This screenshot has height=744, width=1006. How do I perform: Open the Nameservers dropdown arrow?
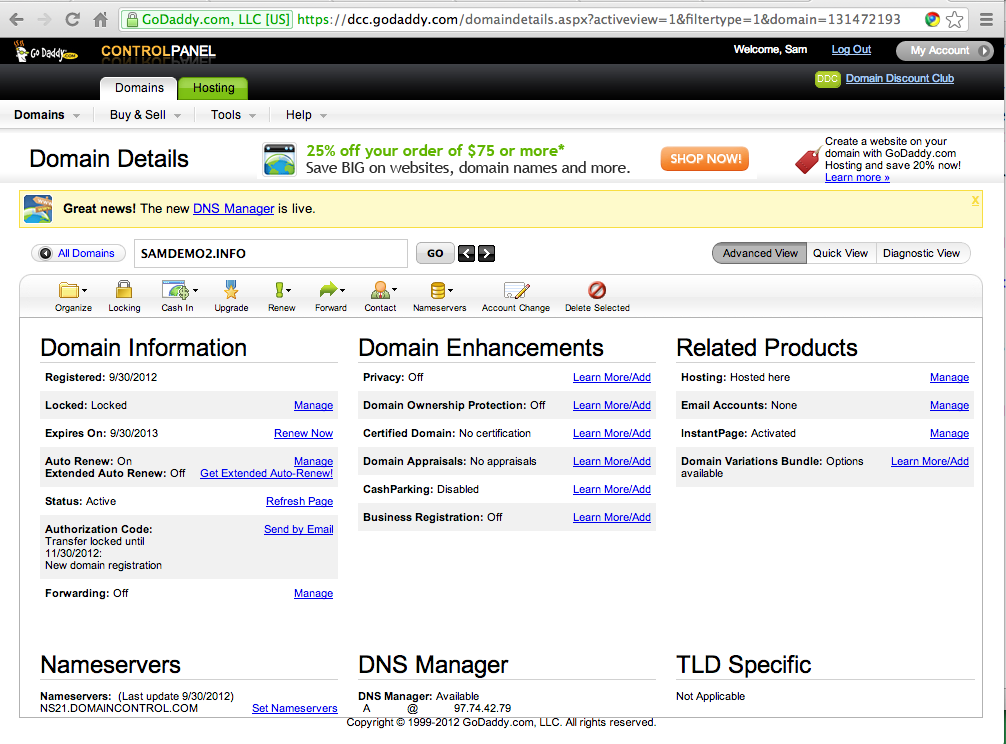pyautogui.click(x=450, y=291)
